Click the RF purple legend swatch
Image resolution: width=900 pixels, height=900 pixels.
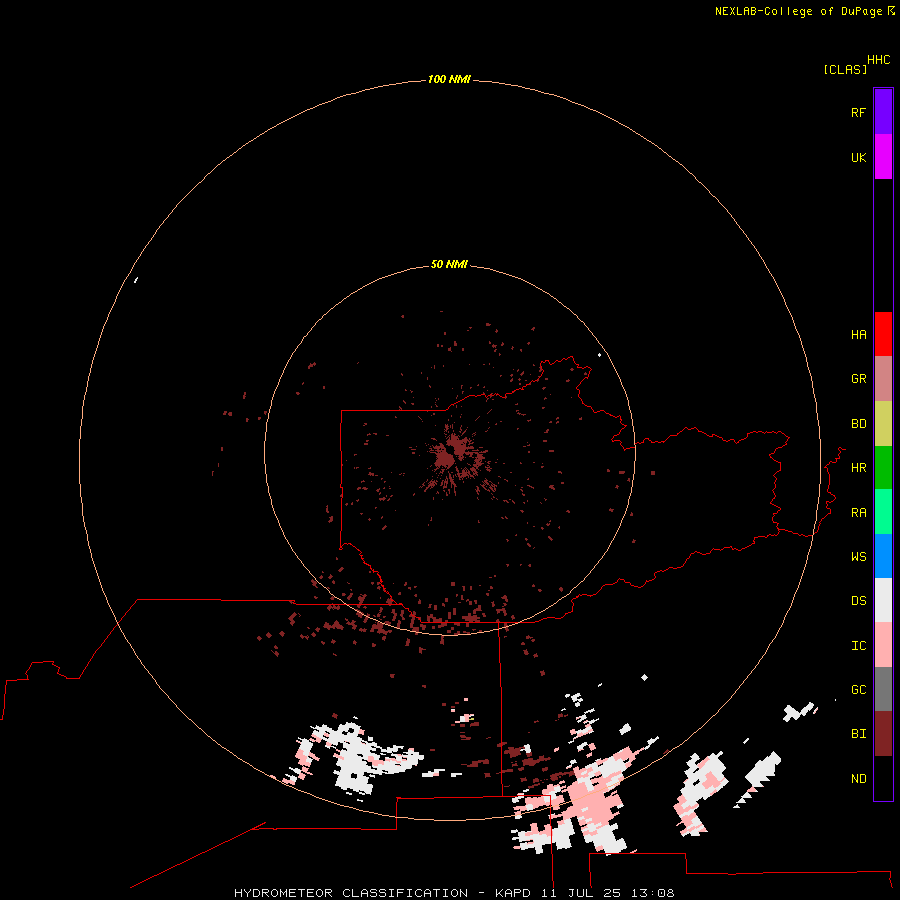click(883, 112)
